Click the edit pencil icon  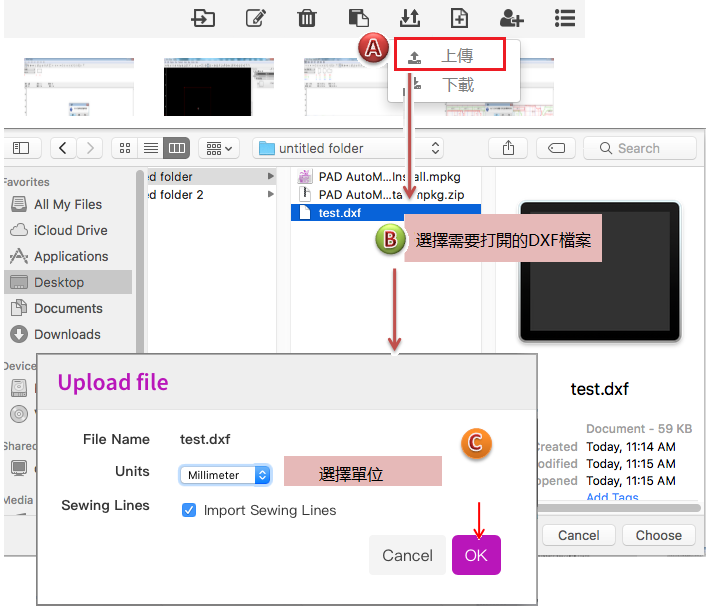pos(256,18)
